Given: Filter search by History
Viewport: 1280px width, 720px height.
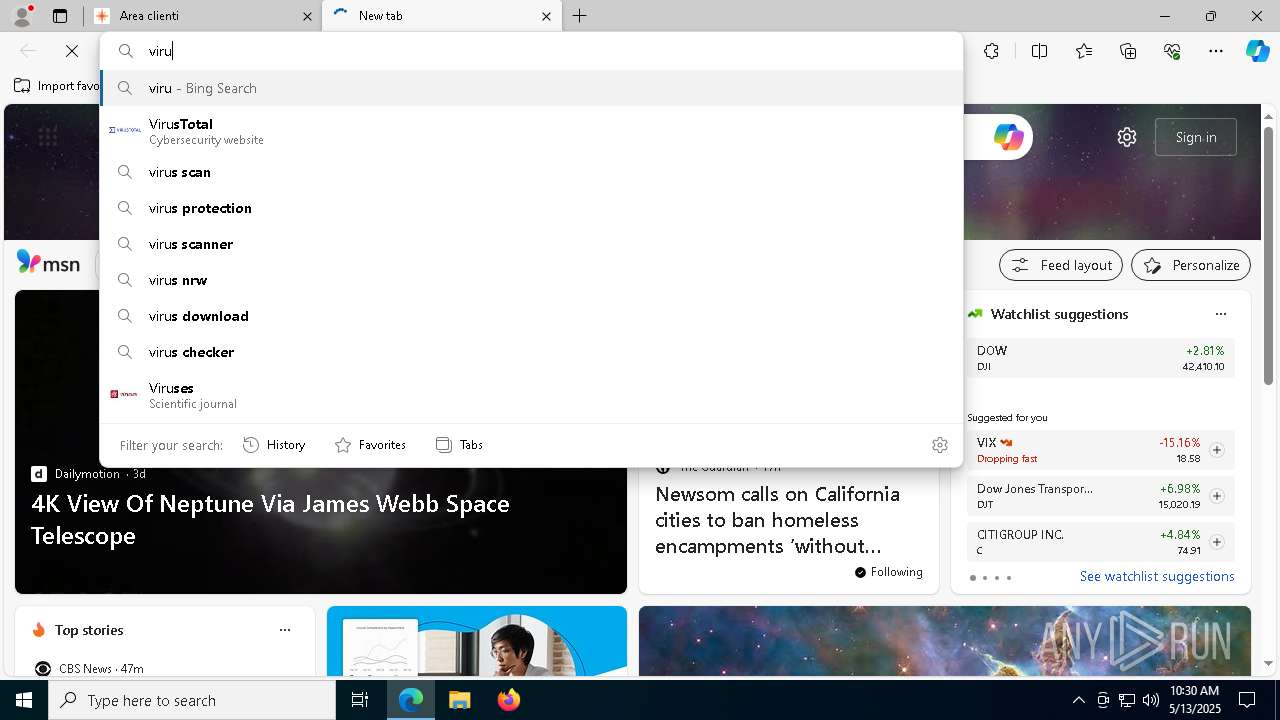Looking at the screenshot, I should 274,445.
